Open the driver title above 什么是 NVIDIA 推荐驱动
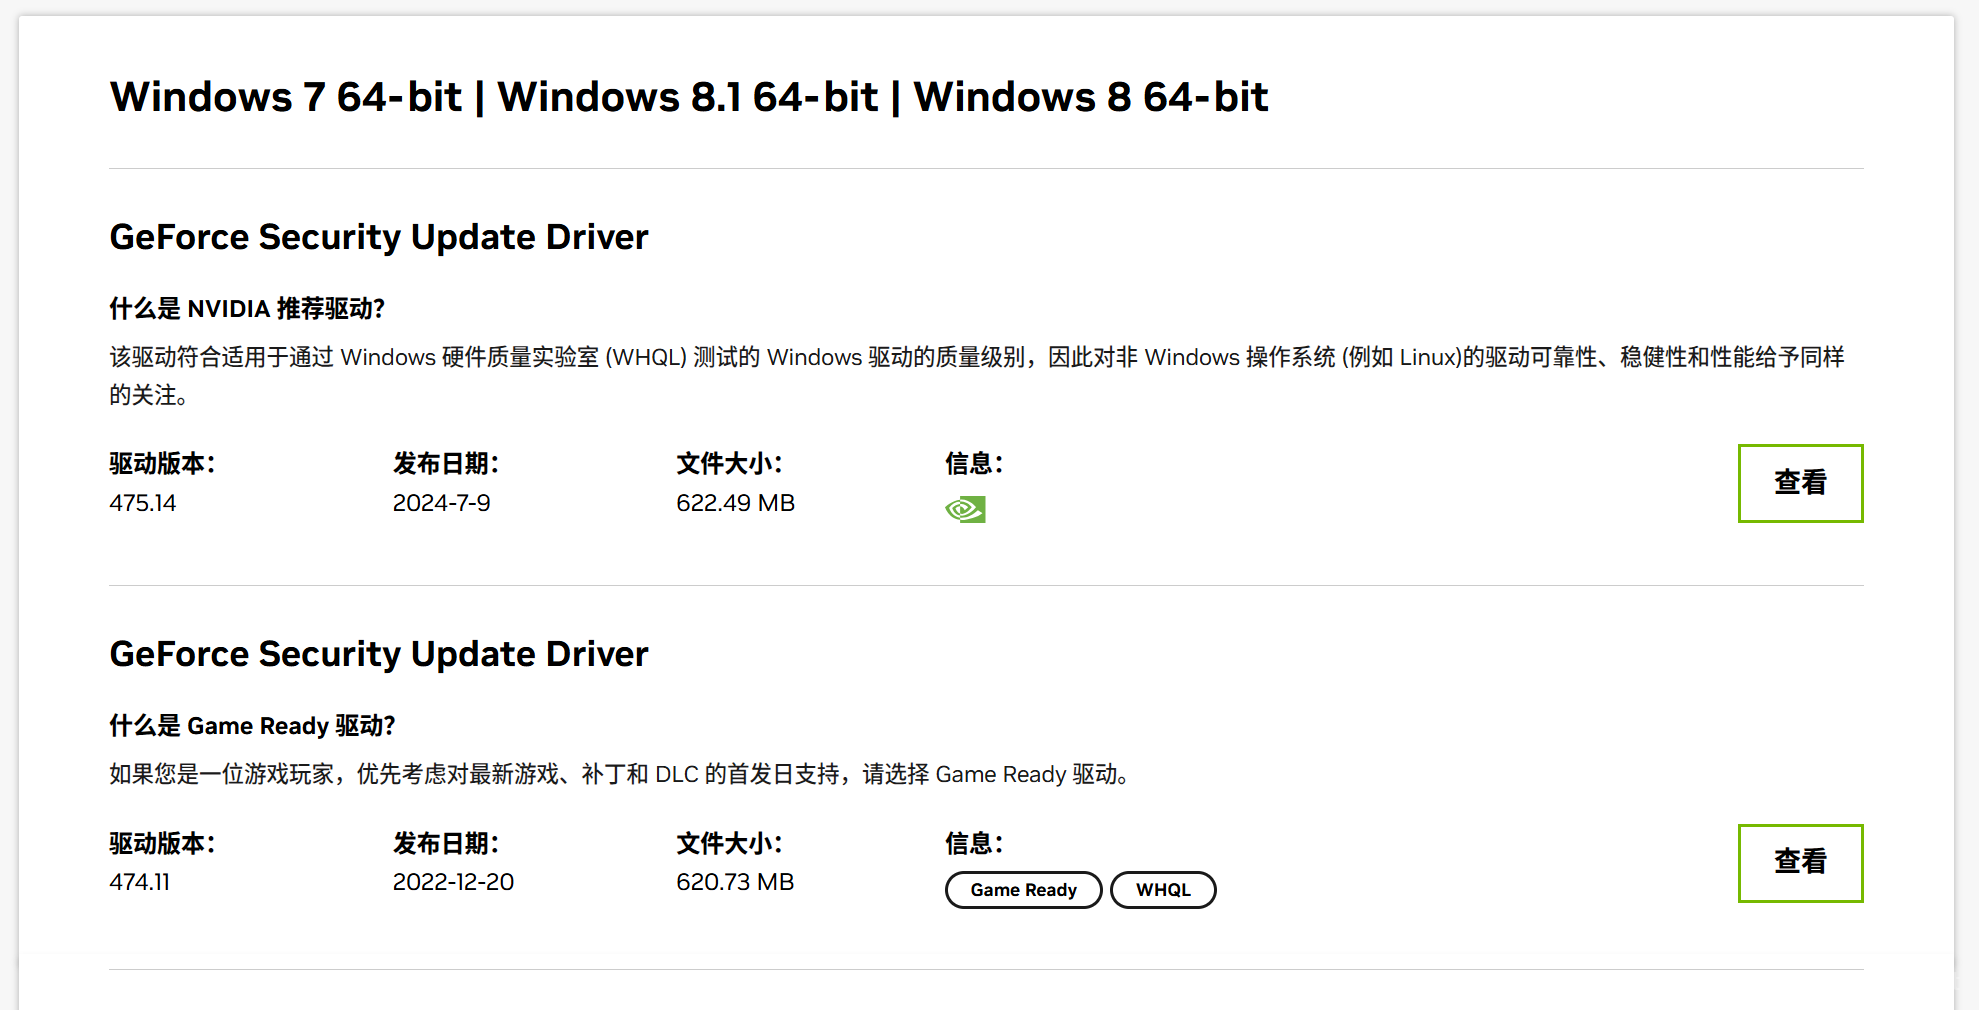 [x=379, y=237]
